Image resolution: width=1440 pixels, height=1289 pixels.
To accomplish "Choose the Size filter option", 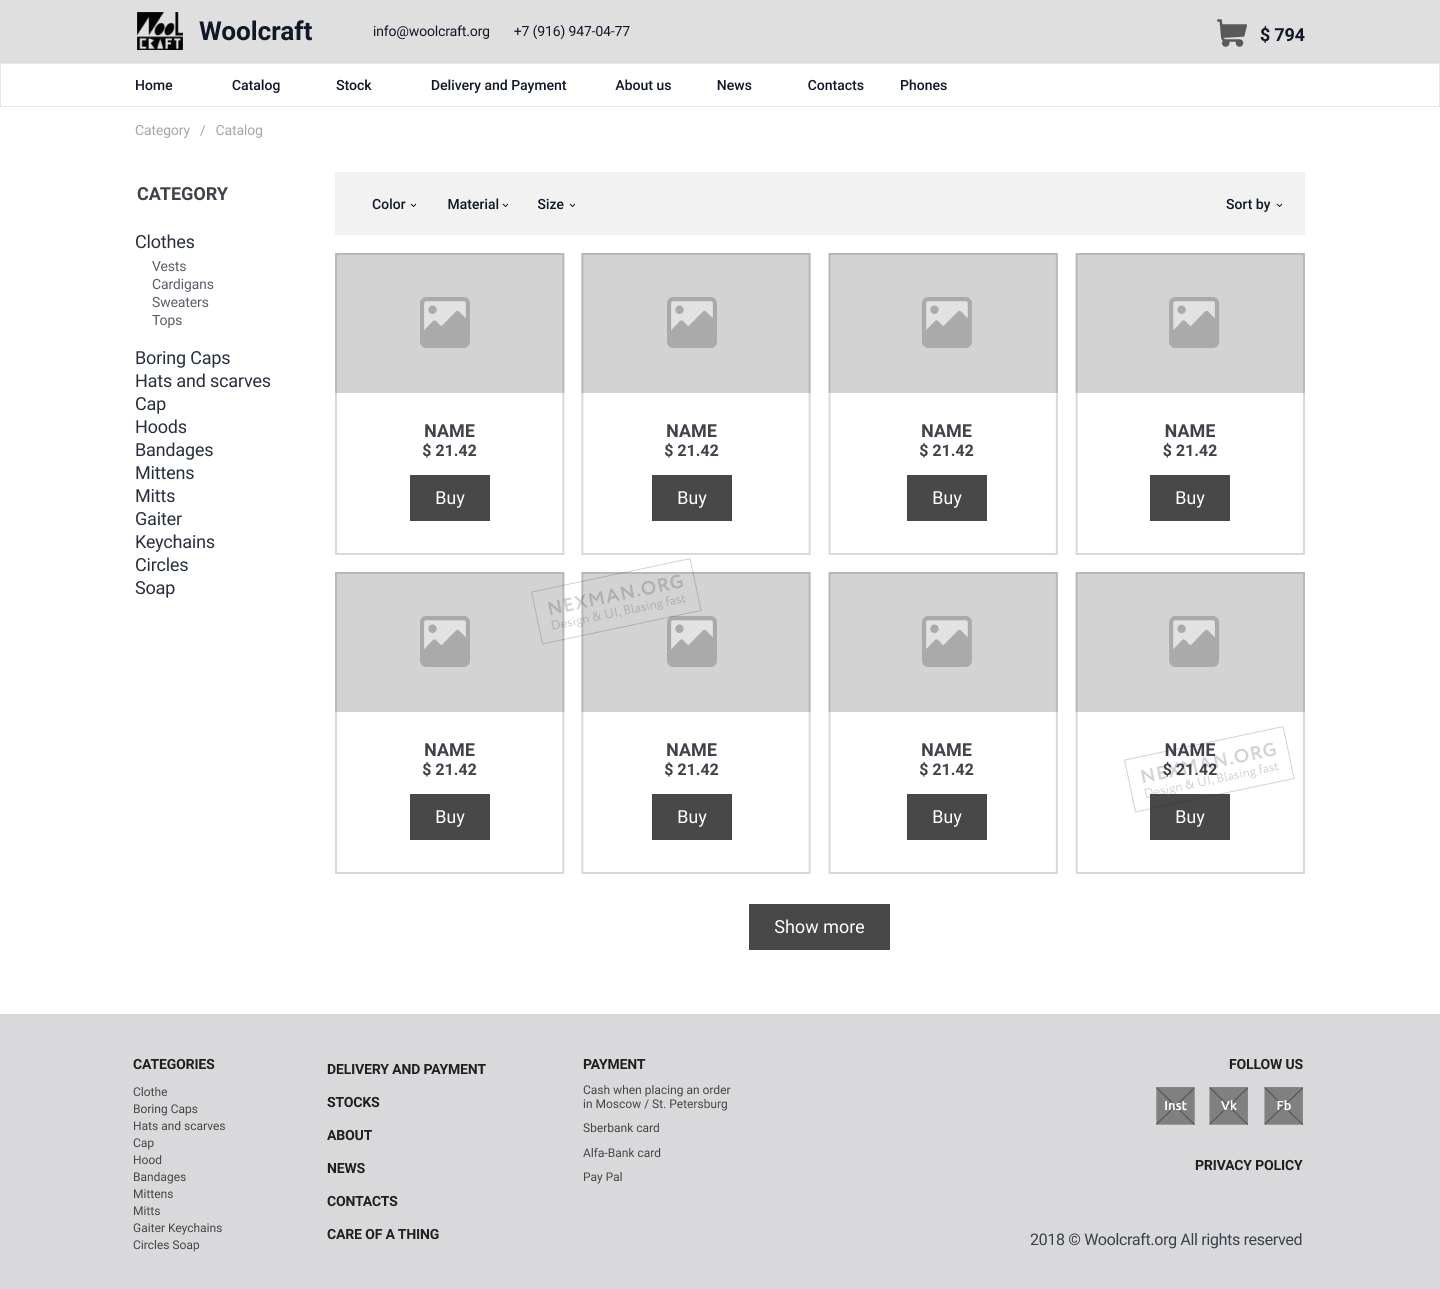I will pyautogui.click(x=556, y=204).
